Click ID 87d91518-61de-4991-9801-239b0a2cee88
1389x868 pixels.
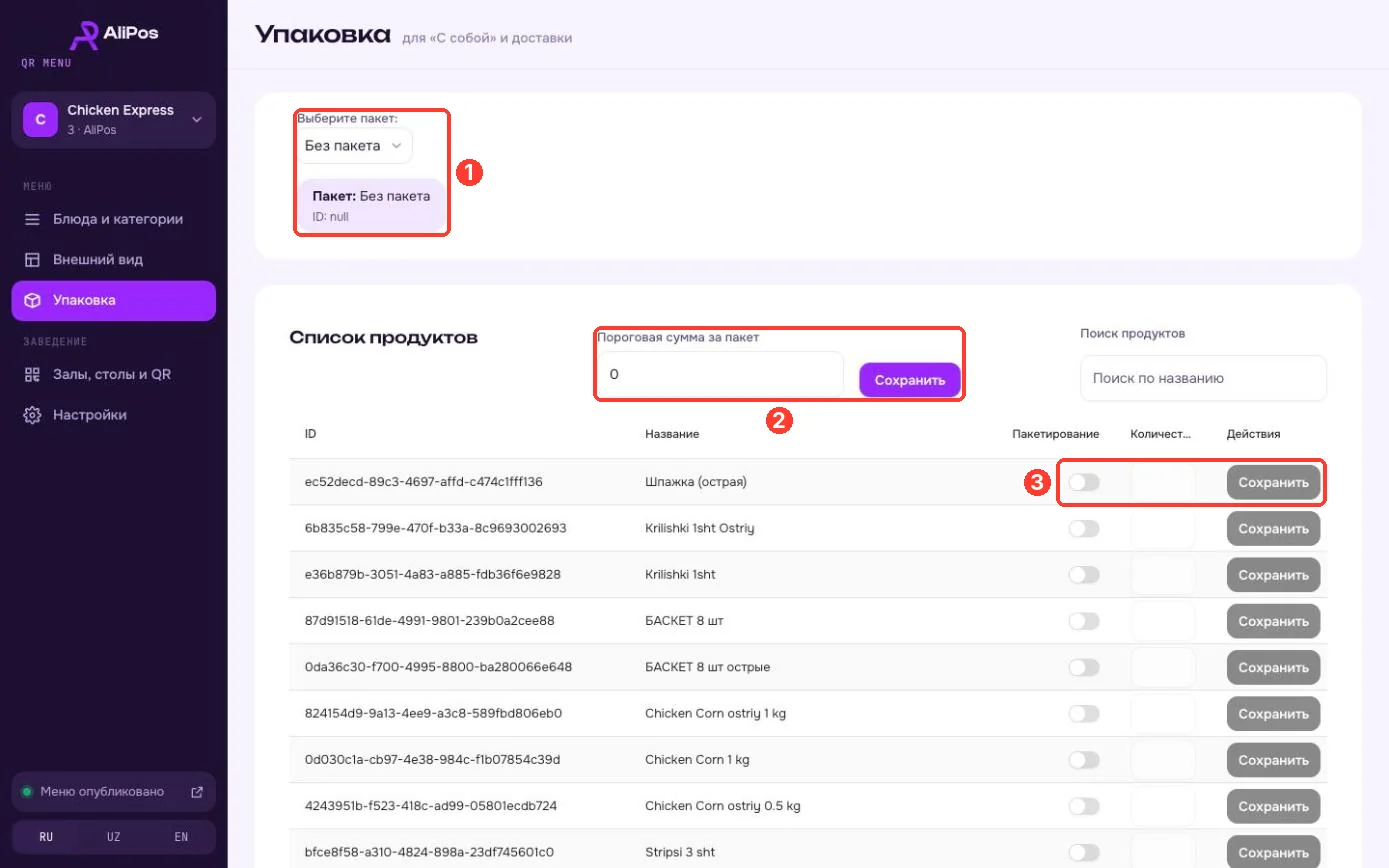[x=430, y=621]
